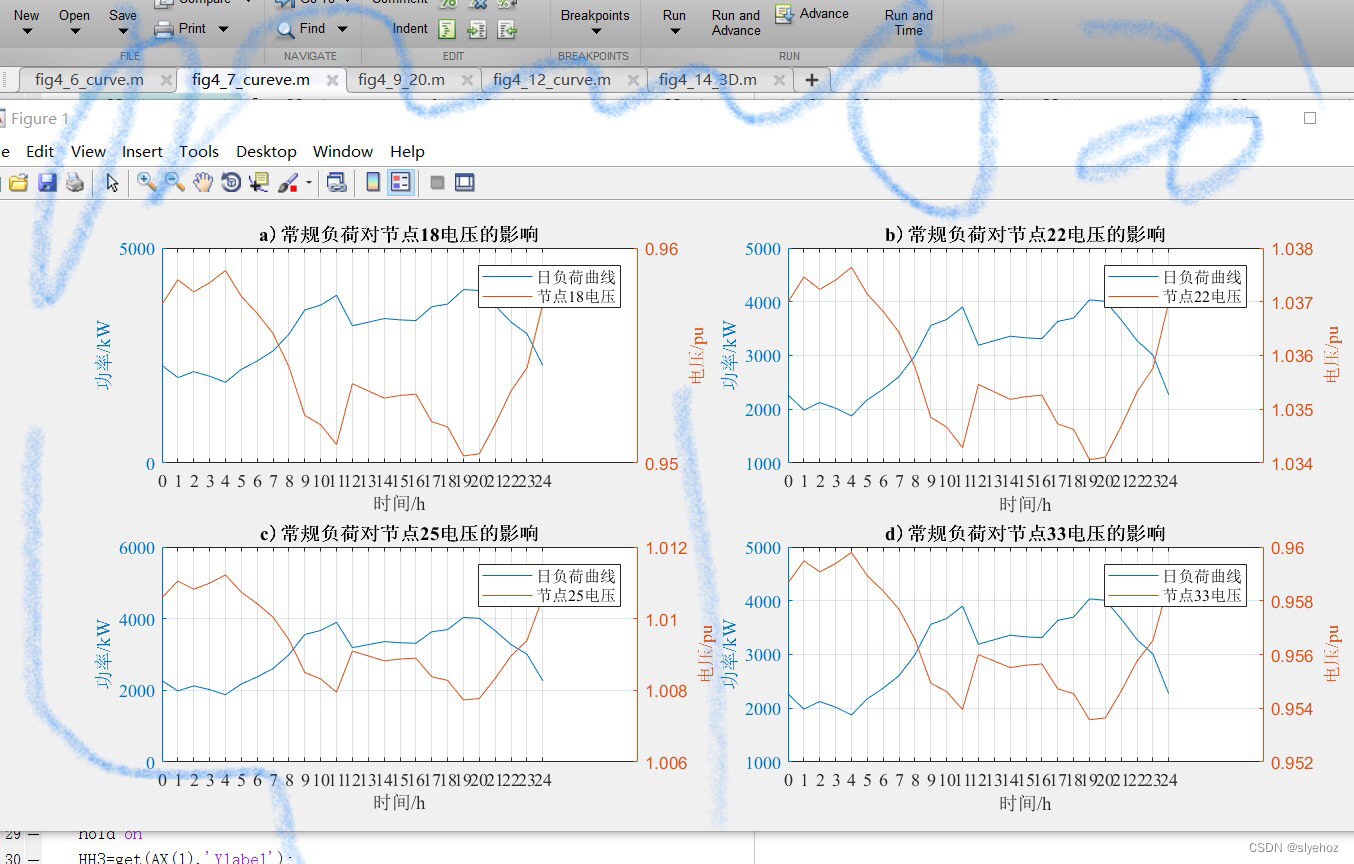Click the editor Print printer icon
This screenshot has width=1354, height=864.
[x=165, y=30]
